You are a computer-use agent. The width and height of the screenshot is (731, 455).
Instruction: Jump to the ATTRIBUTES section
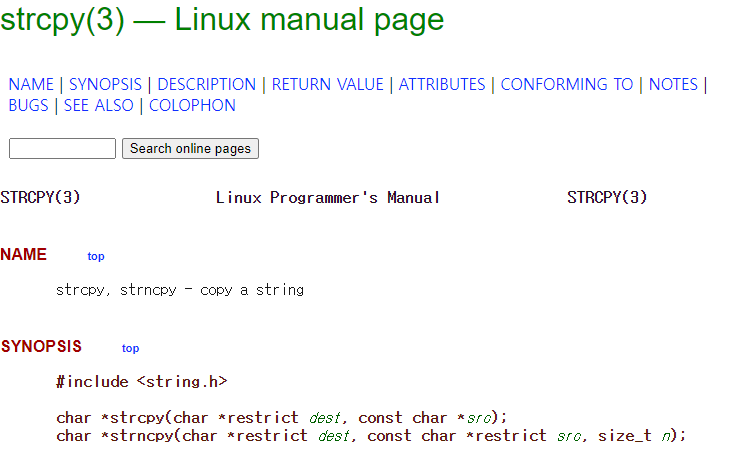(x=442, y=84)
